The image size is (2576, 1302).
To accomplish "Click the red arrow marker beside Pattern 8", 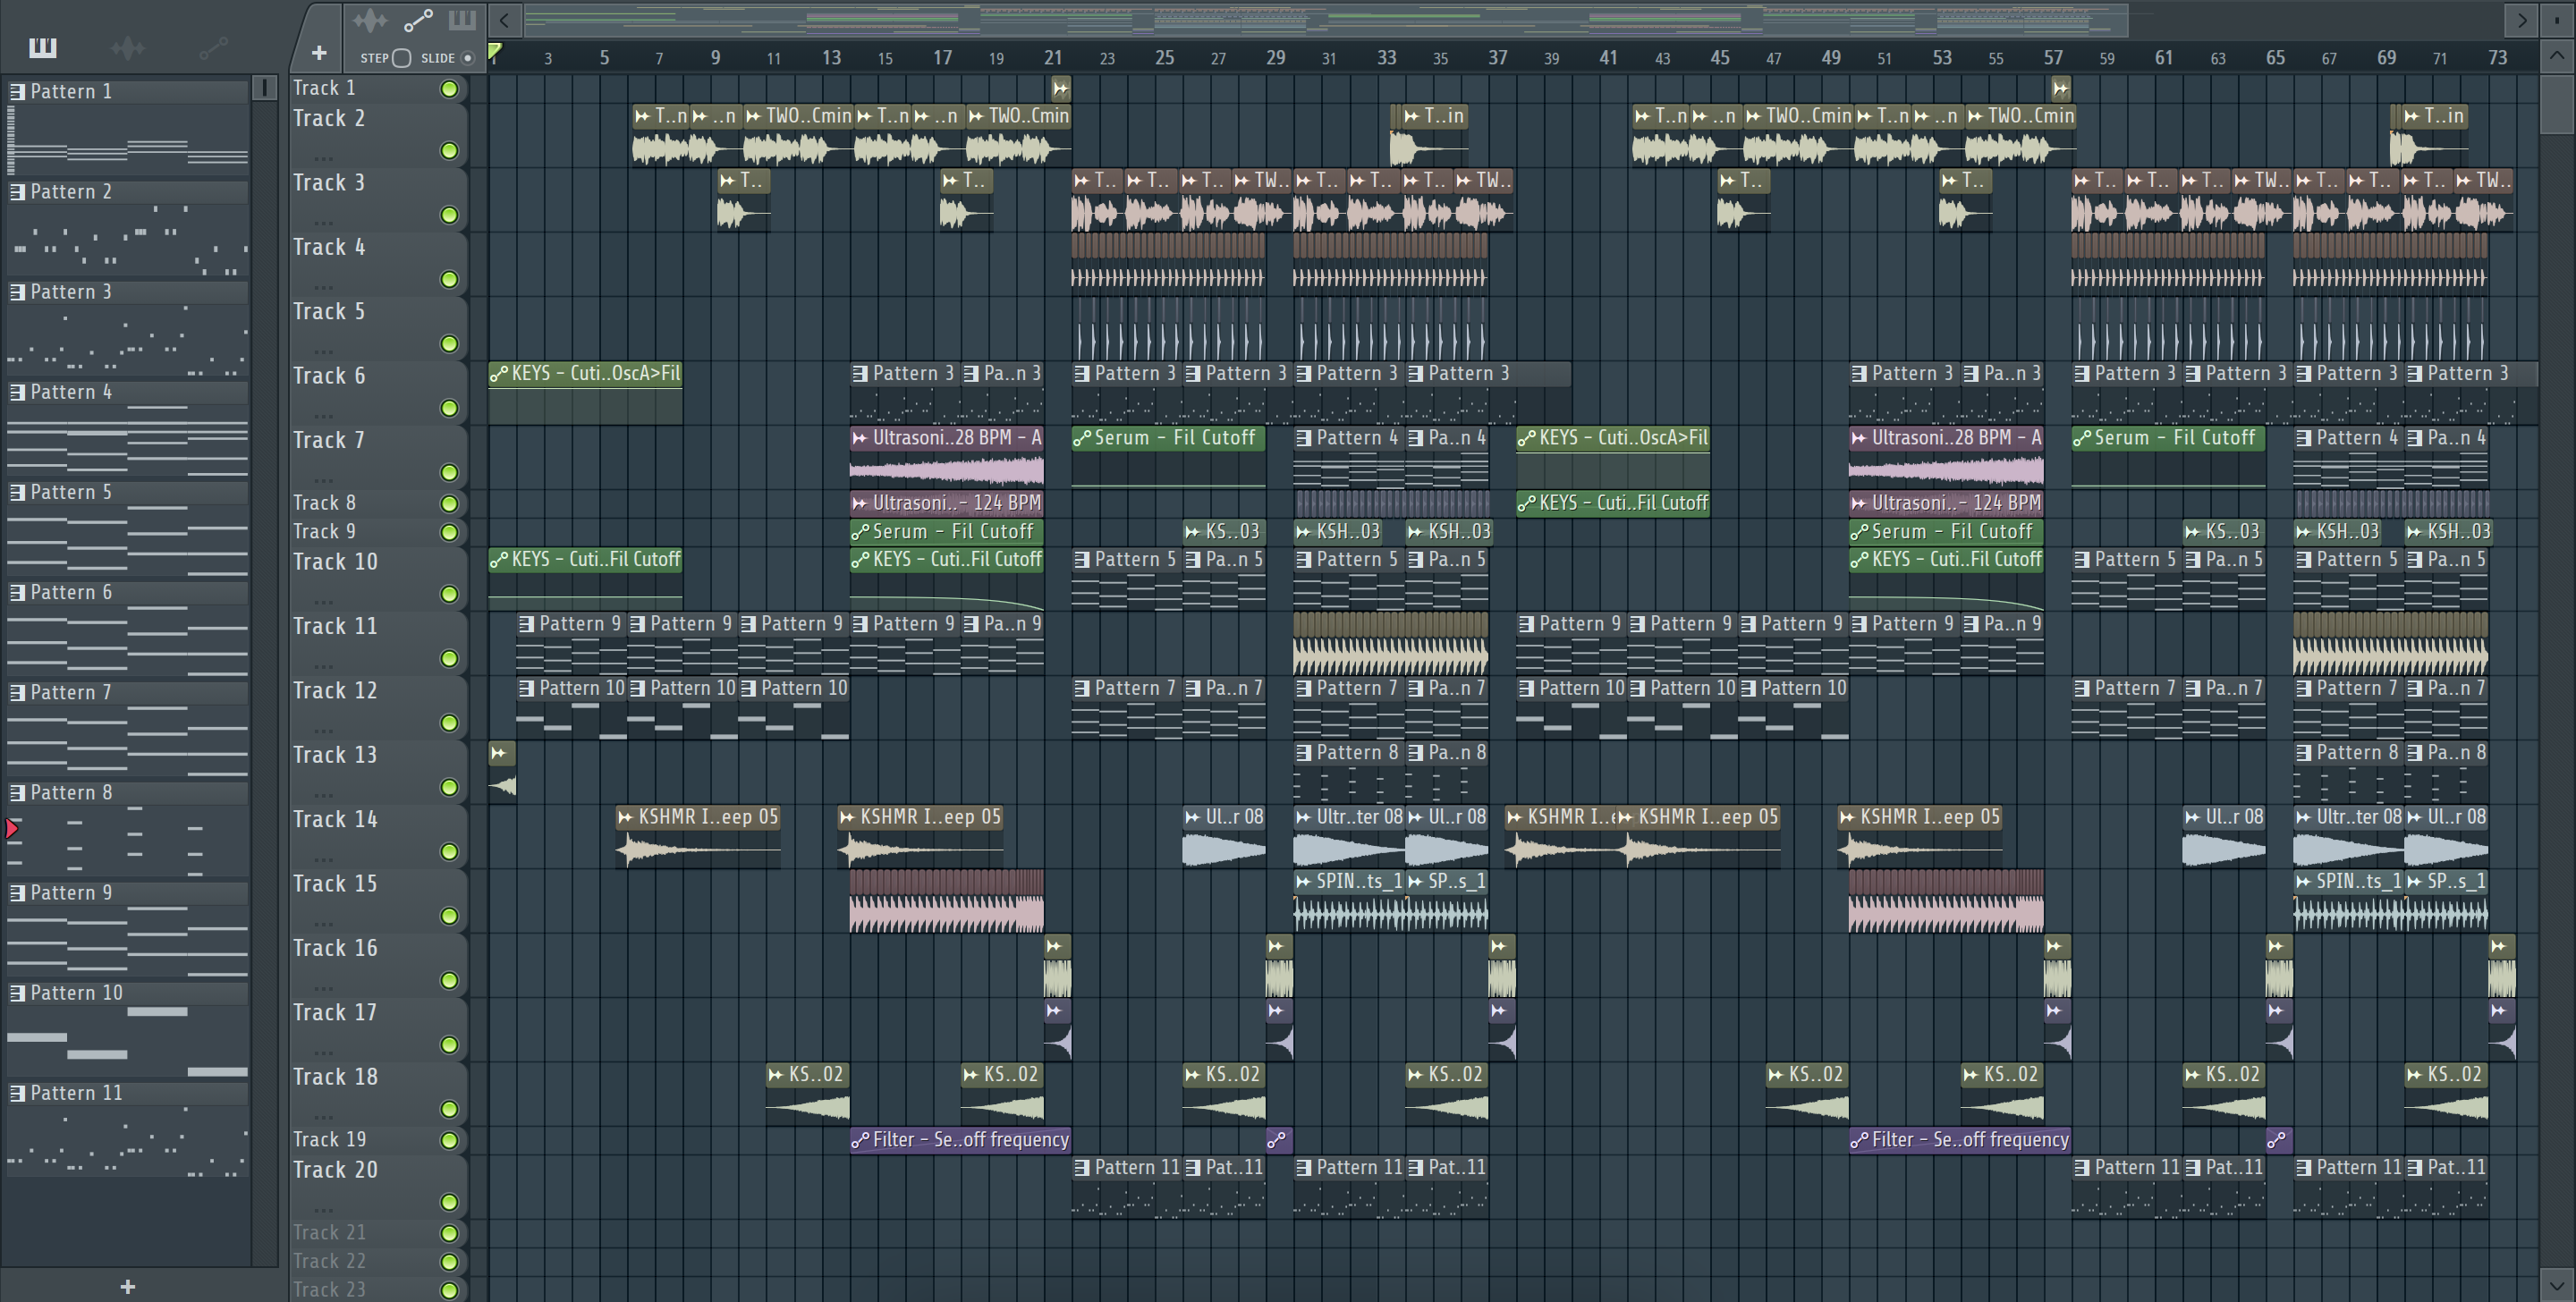I will point(12,828).
